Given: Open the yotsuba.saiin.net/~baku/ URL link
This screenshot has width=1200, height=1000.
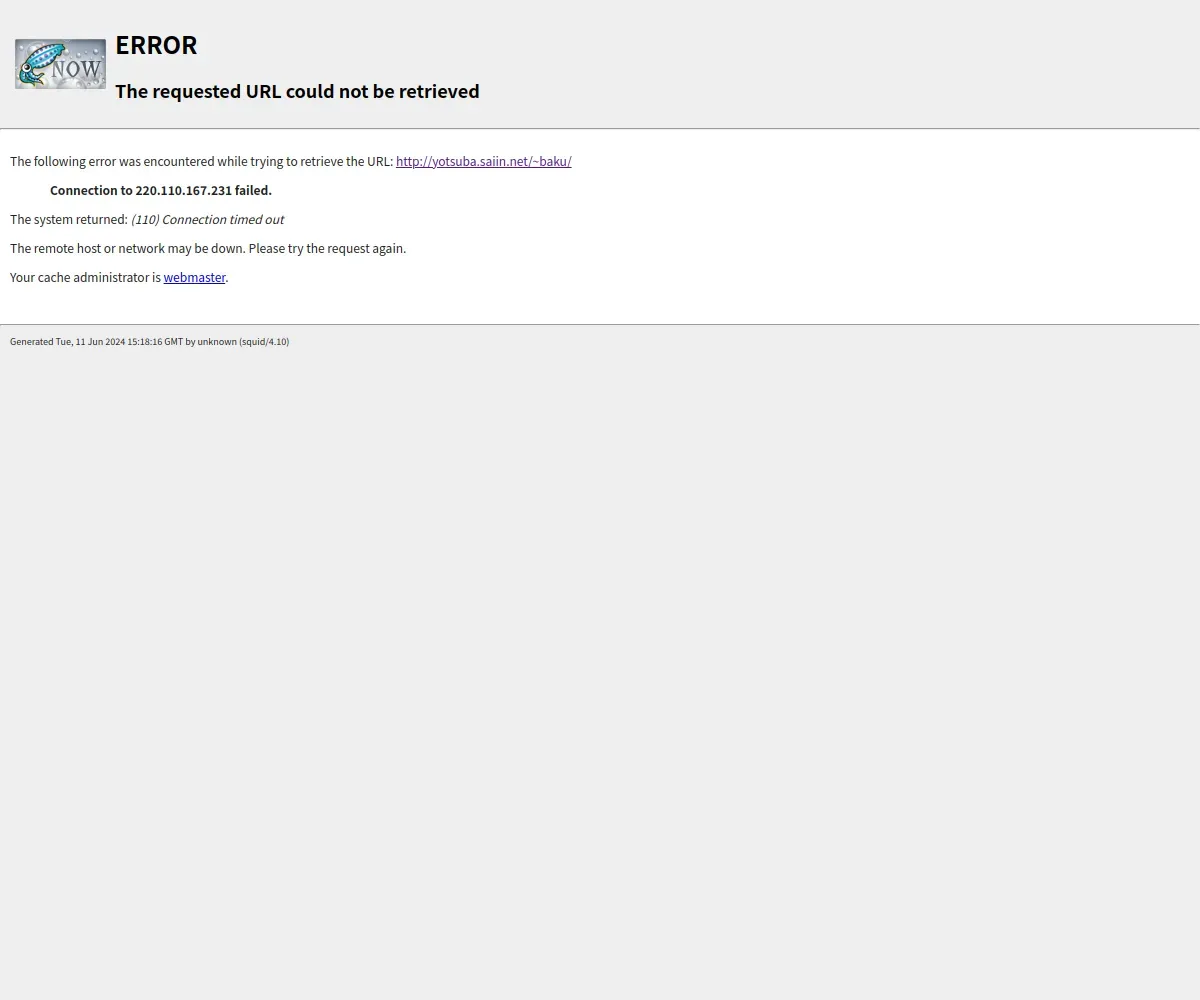Looking at the screenshot, I should coord(484,161).
